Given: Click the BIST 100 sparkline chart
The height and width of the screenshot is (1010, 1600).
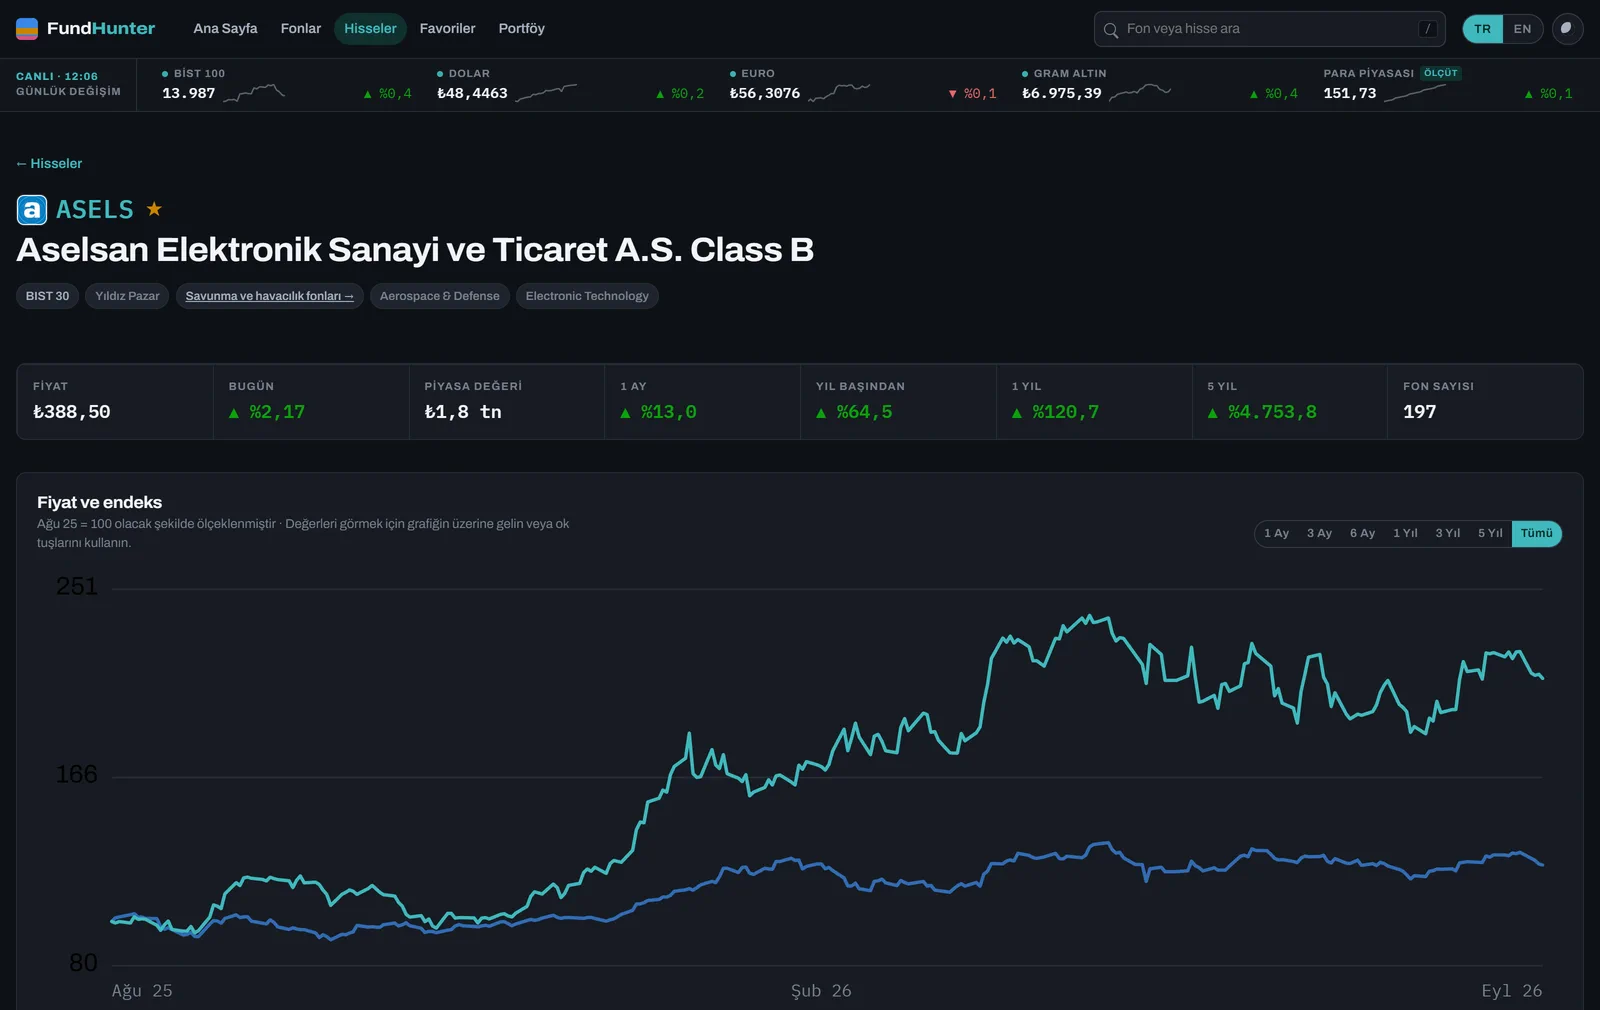Looking at the screenshot, I should (x=254, y=93).
